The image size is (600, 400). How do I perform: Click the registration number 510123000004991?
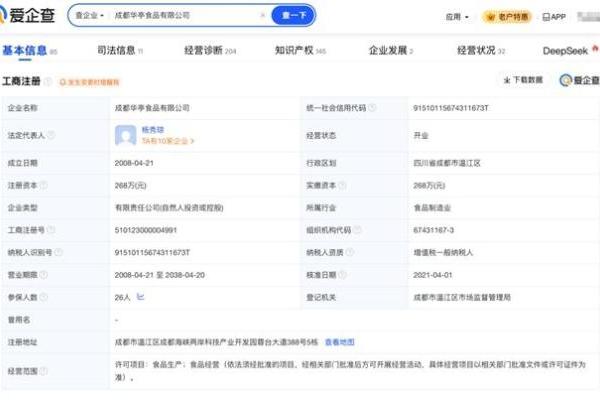click(145, 230)
